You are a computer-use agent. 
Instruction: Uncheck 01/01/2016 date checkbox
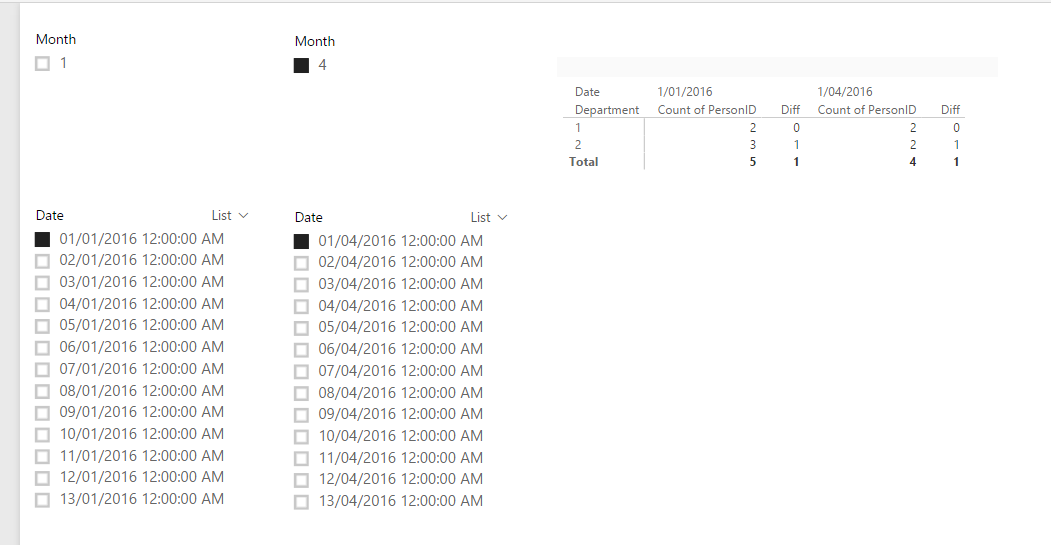click(x=42, y=239)
